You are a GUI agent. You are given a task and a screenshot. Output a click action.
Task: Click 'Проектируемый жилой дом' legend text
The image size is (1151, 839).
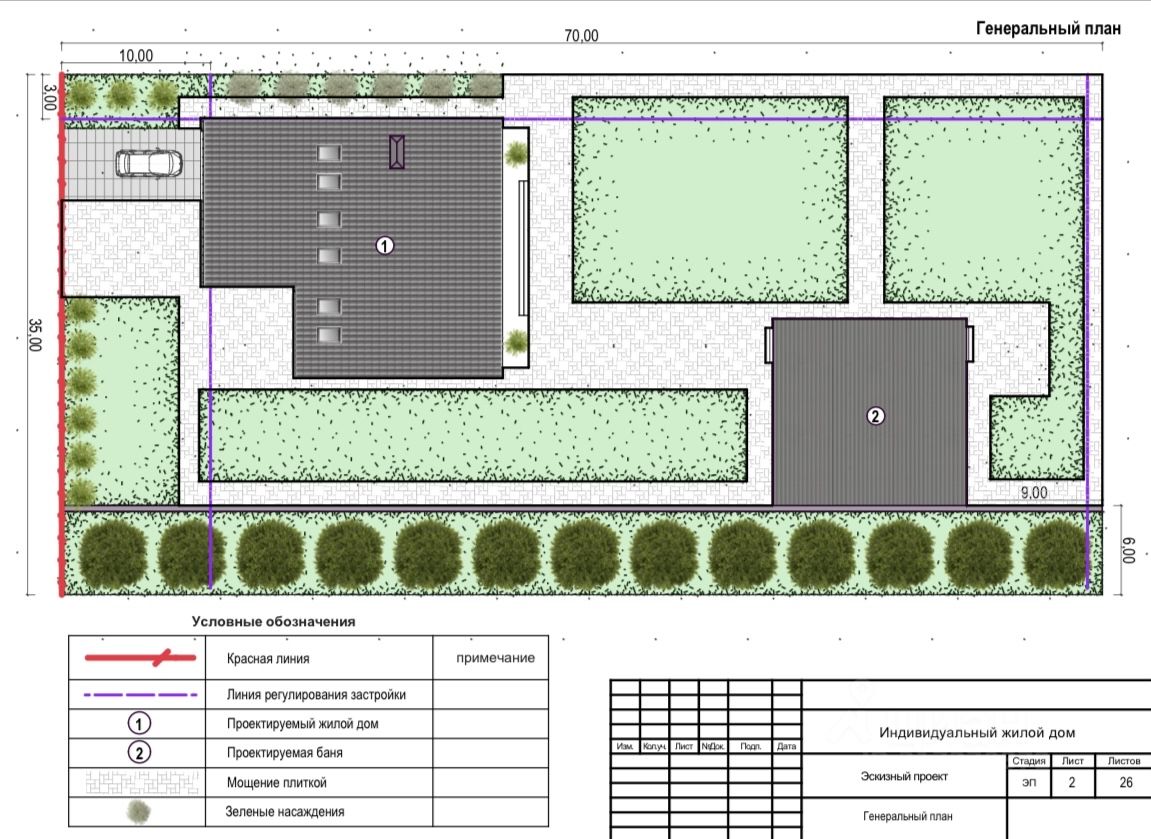[302, 724]
